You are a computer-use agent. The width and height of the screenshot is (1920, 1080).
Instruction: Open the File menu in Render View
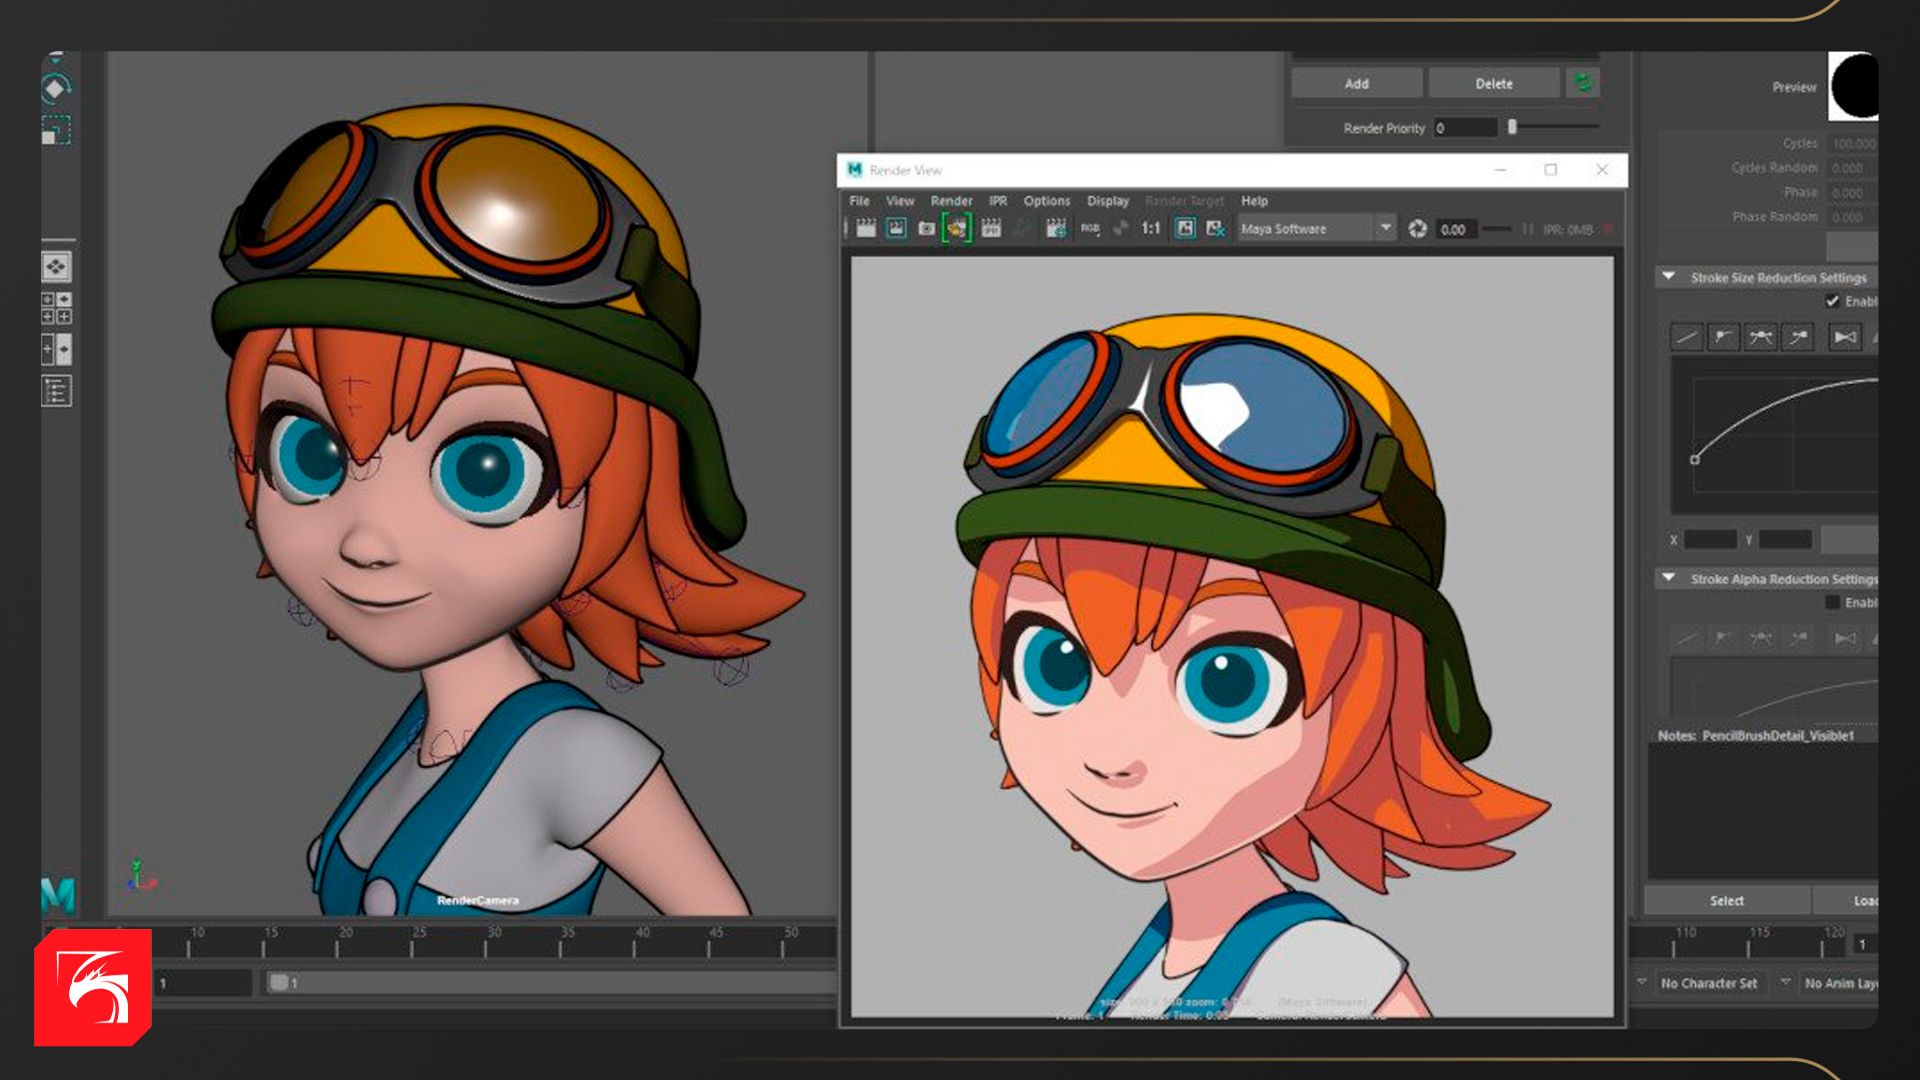859,201
